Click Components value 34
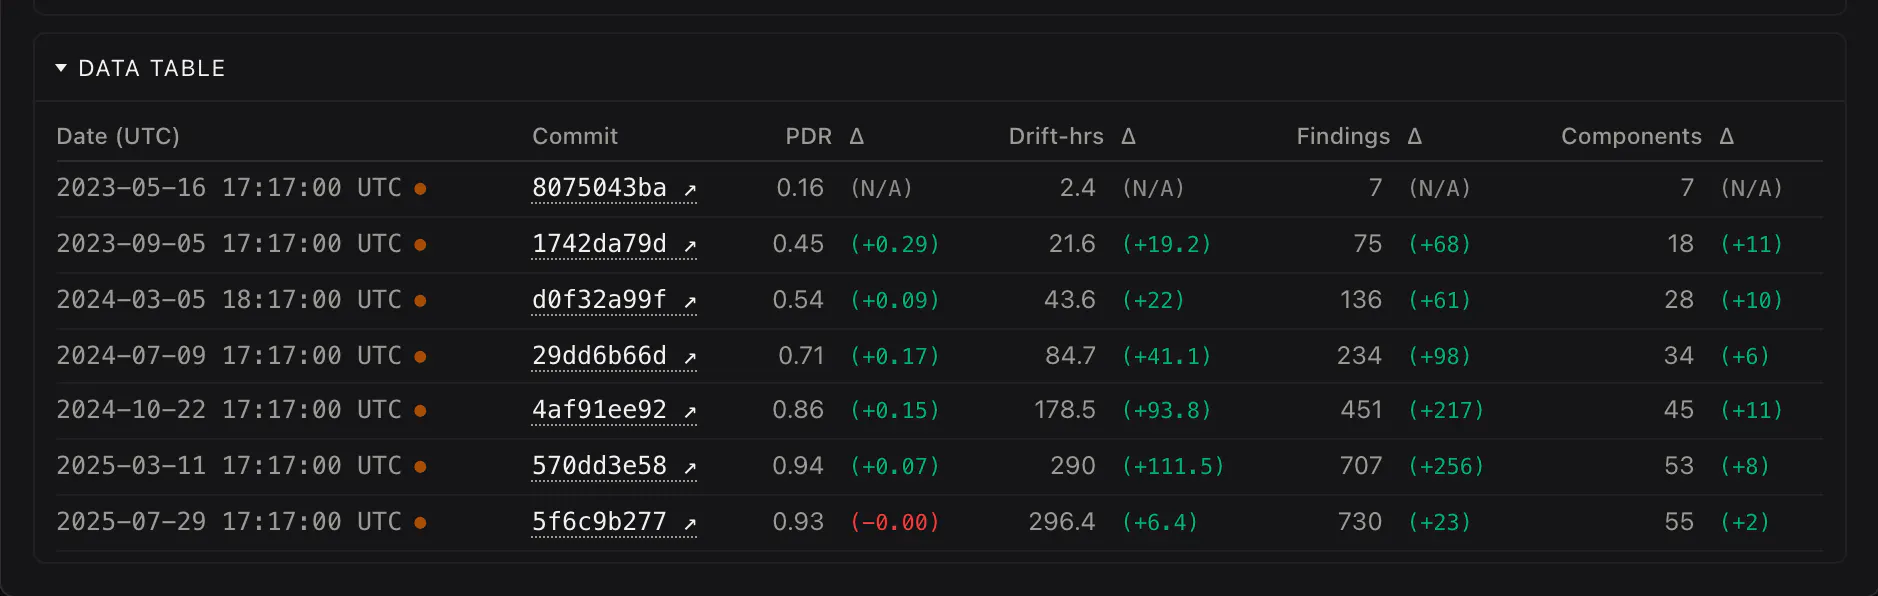 pyautogui.click(x=1679, y=356)
